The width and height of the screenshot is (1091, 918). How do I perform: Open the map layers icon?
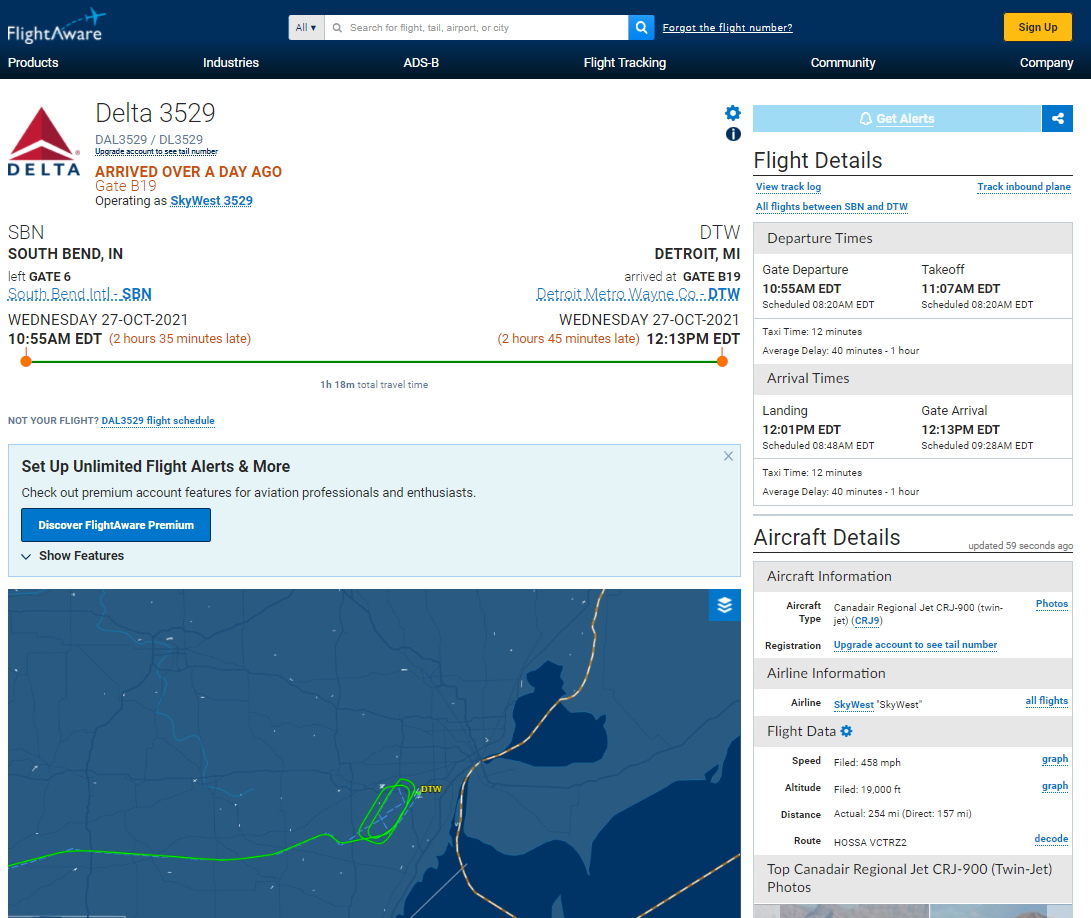point(725,605)
